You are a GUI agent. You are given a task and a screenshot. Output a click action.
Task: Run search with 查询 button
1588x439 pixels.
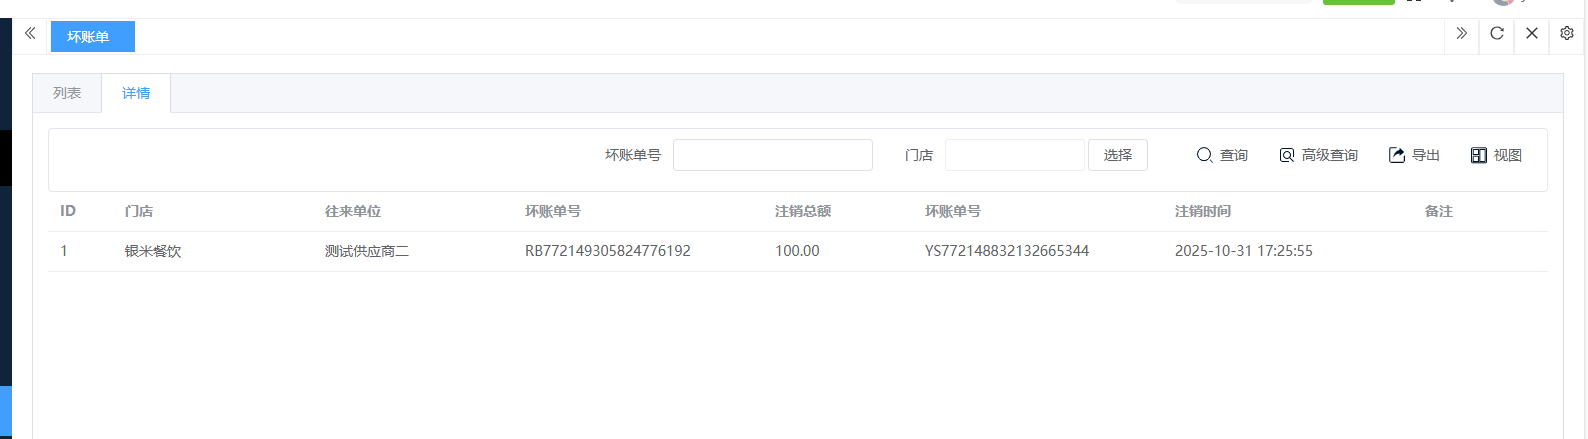tap(1222, 155)
